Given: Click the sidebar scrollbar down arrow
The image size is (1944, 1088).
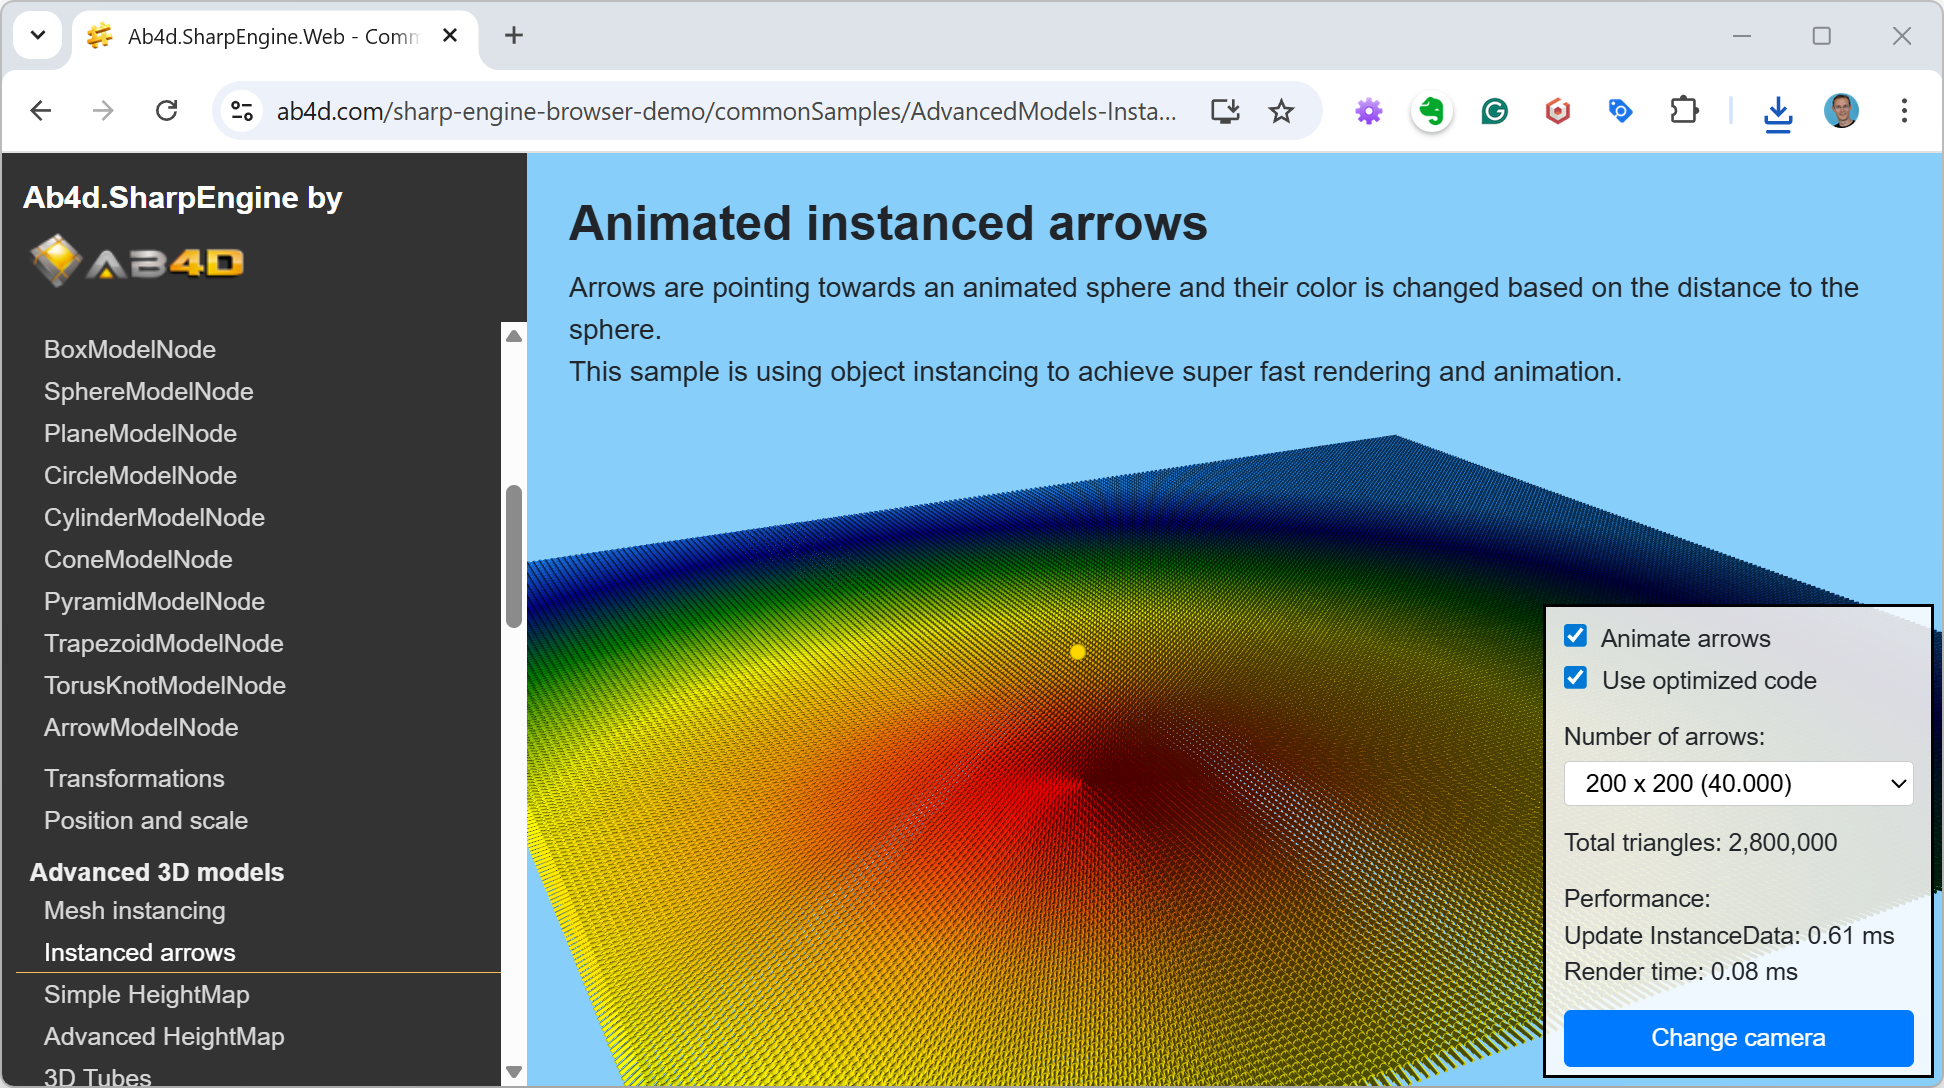Looking at the screenshot, I should click(x=514, y=1071).
